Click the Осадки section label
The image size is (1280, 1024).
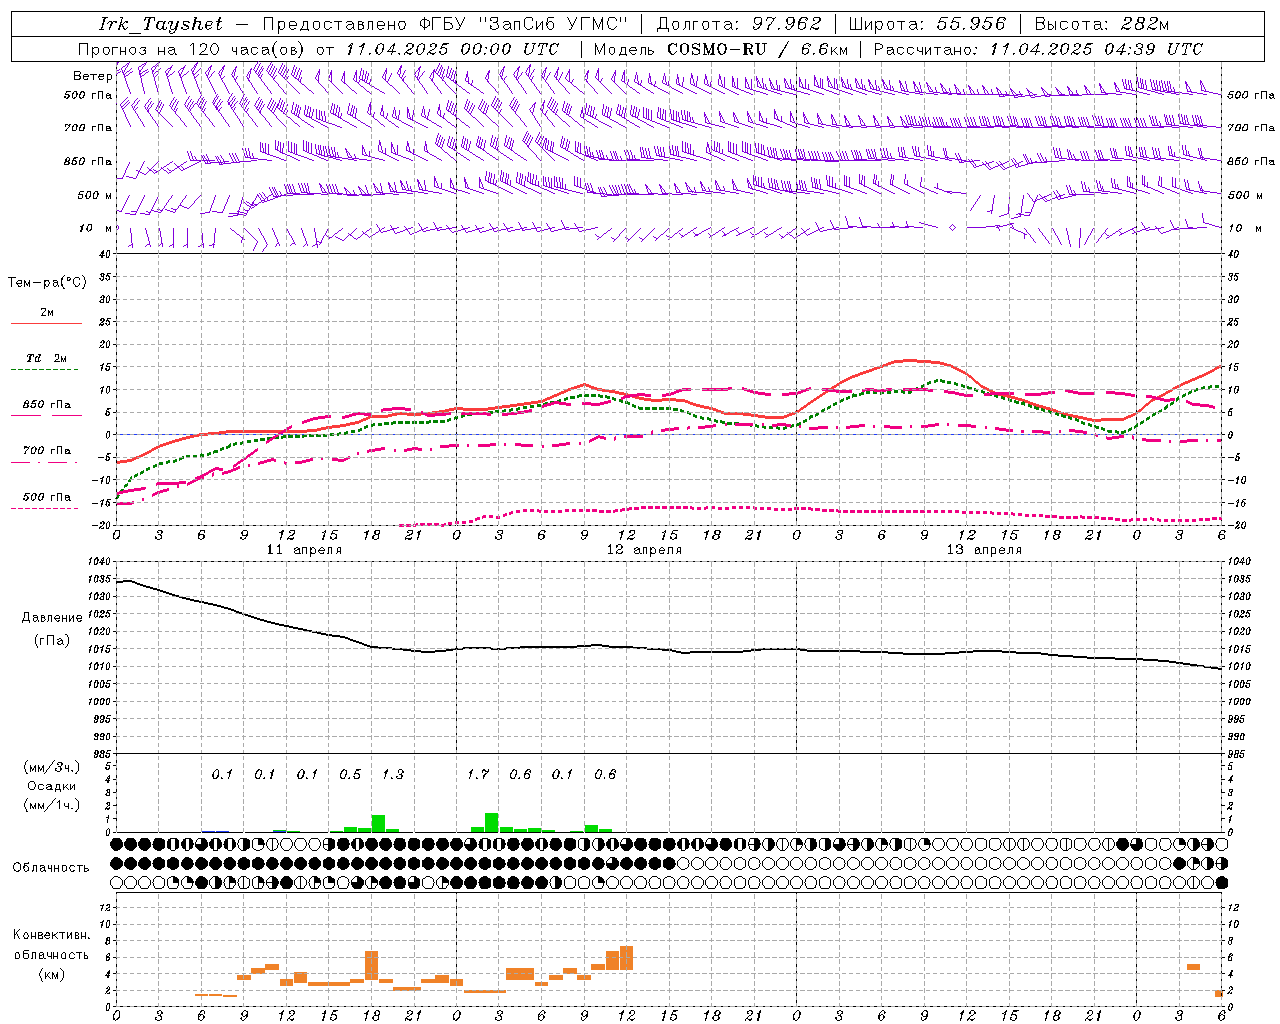tap(52, 786)
